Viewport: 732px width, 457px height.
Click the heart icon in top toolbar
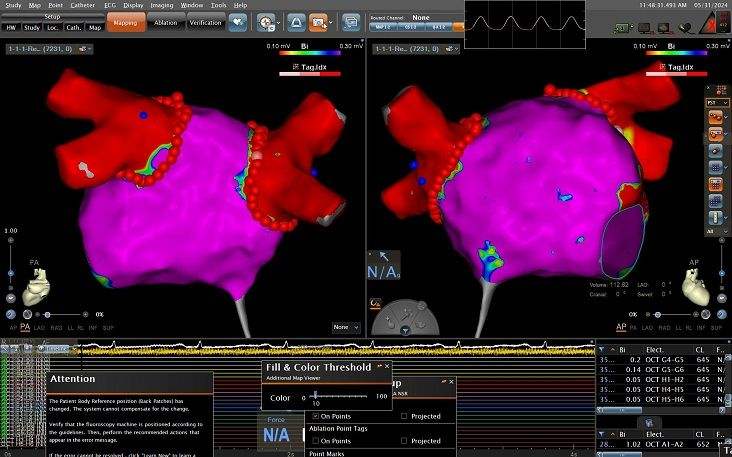pyautogui.click(x=238, y=21)
